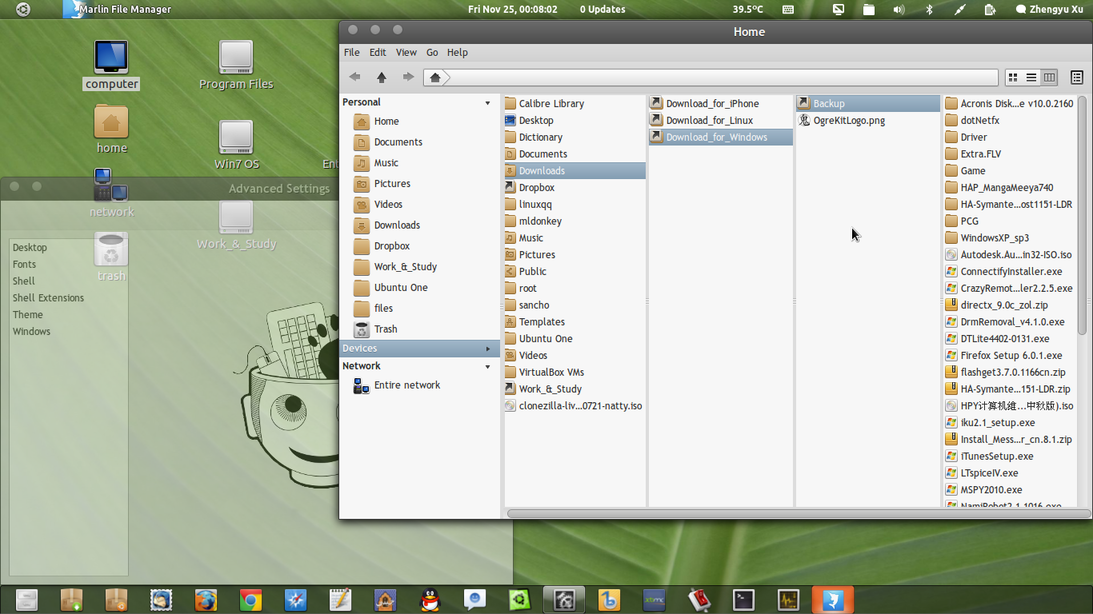Collapse the Personal sidebar section
This screenshot has height=614, width=1093.
click(487, 102)
